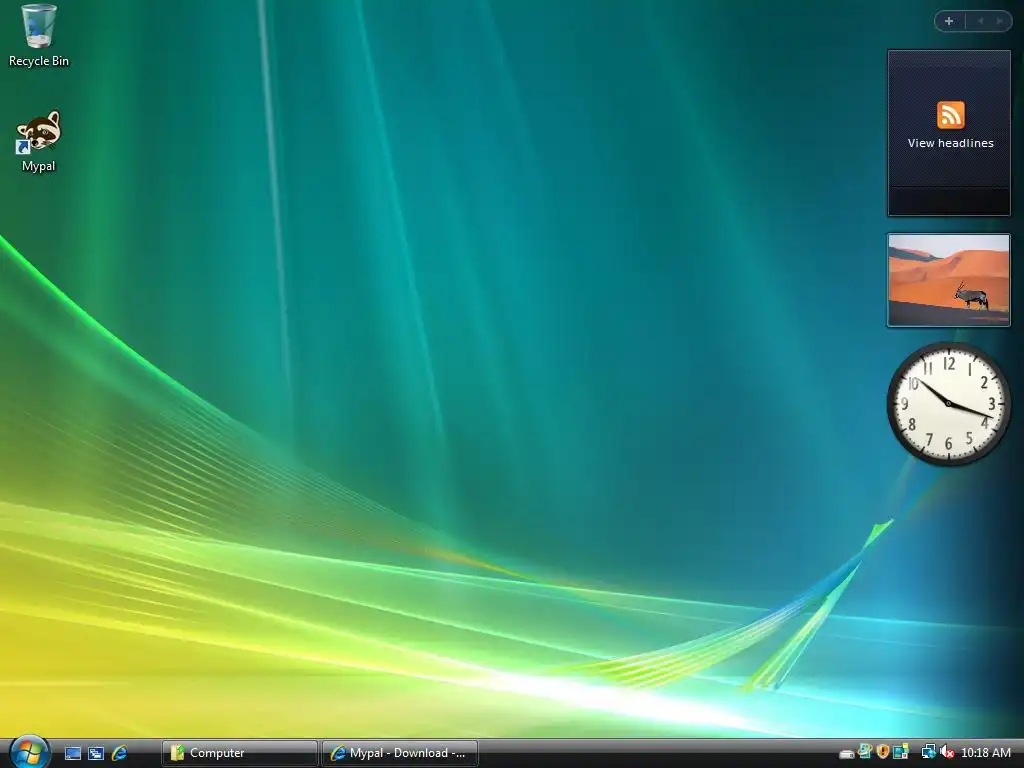This screenshot has height=768, width=1024.
Task: Click the 10:18 AM taskbar clock
Action: tap(985, 753)
